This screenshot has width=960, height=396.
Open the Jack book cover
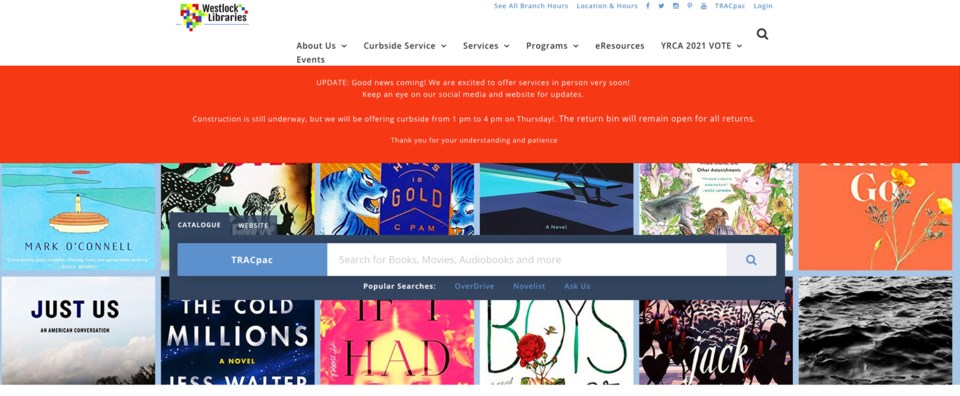click(x=716, y=342)
